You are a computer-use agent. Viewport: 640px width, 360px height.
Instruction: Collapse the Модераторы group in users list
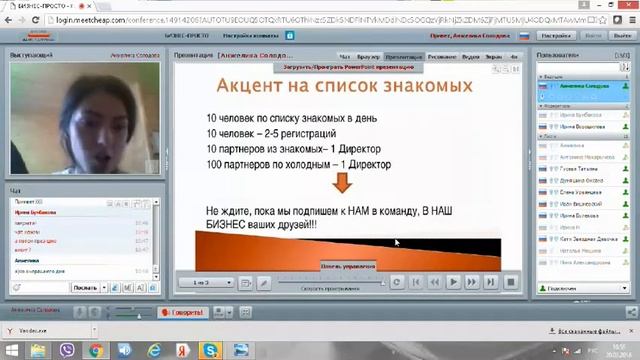(x=584, y=106)
